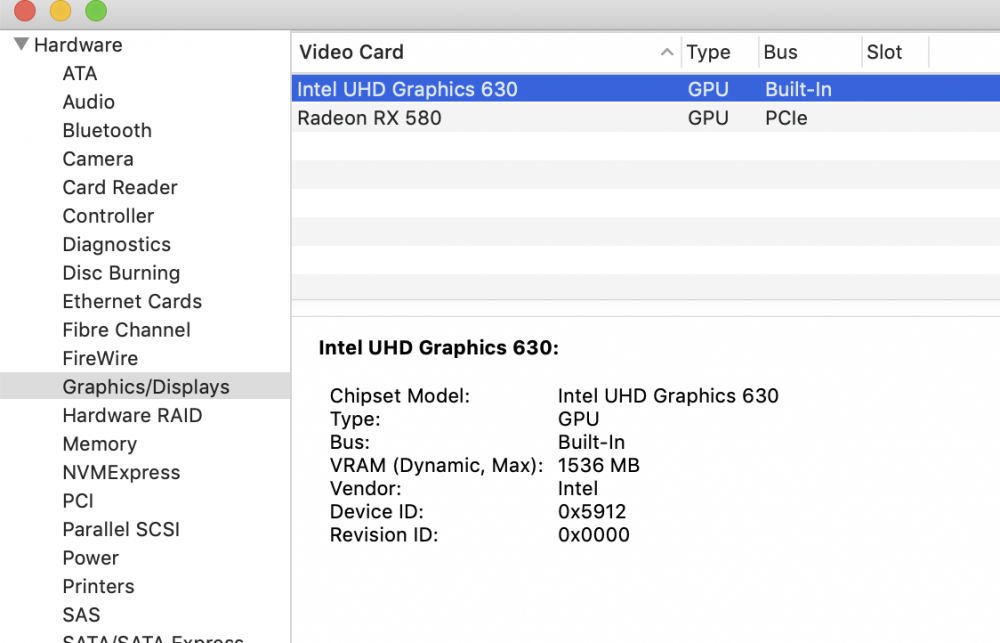Zoom the window with the green button
The height and width of the screenshot is (643, 1000).
click(x=96, y=10)
